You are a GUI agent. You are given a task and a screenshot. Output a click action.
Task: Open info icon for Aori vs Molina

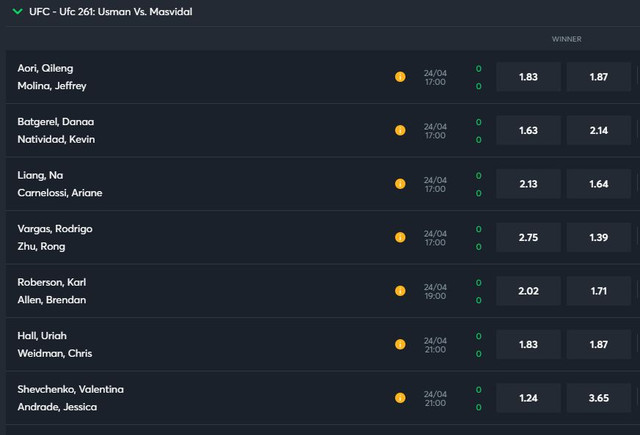pyautogui.click(x=400, y=77)
